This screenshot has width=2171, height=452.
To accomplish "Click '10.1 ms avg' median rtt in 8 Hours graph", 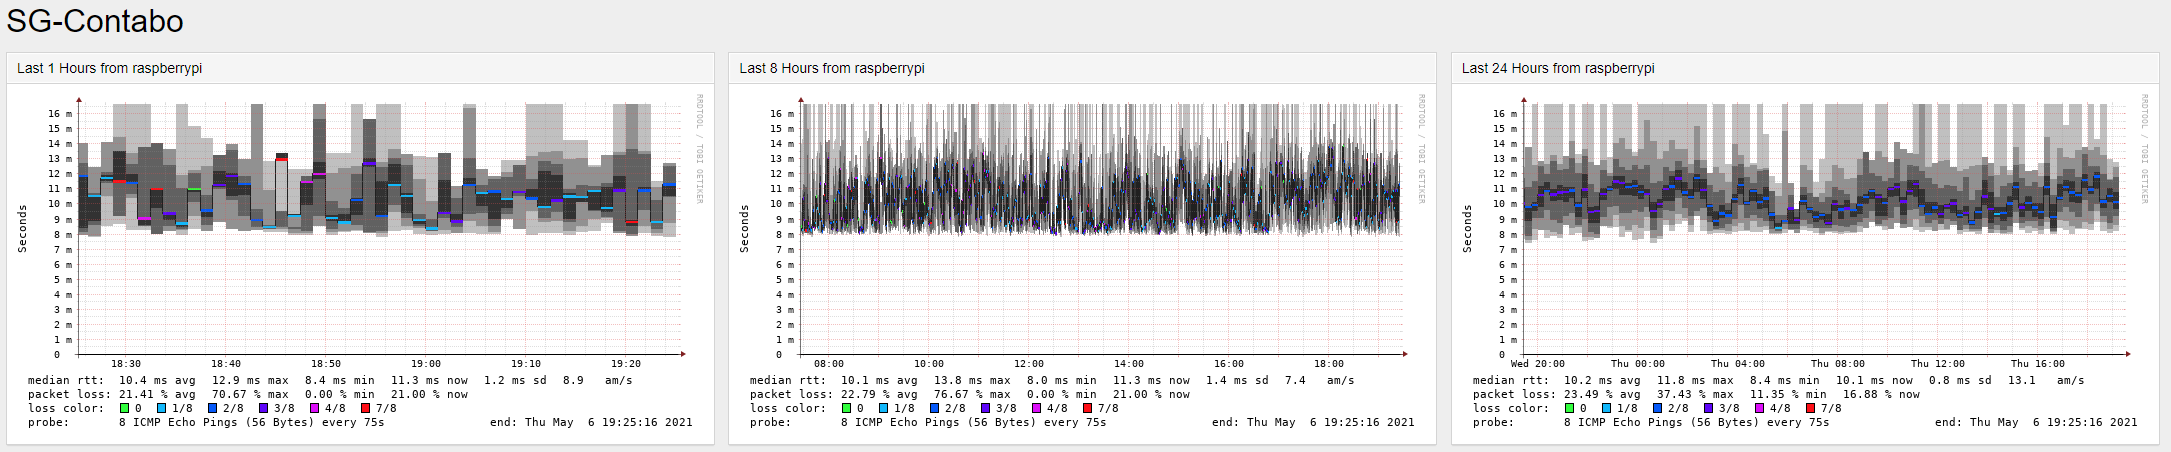I will (x=879, y=380).
